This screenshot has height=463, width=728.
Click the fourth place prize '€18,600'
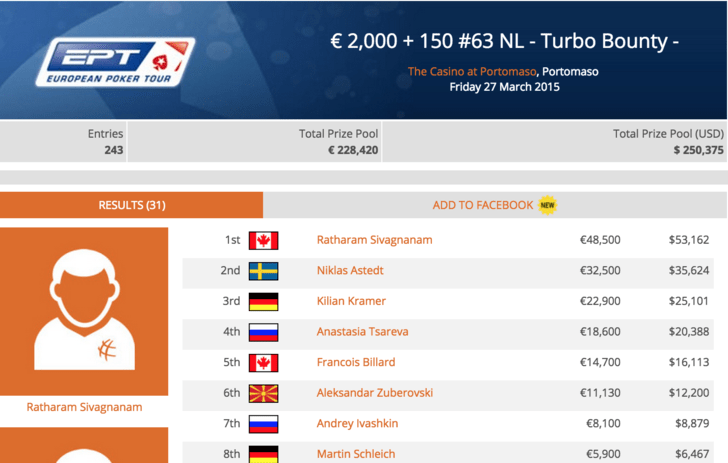tap(600, 332)
